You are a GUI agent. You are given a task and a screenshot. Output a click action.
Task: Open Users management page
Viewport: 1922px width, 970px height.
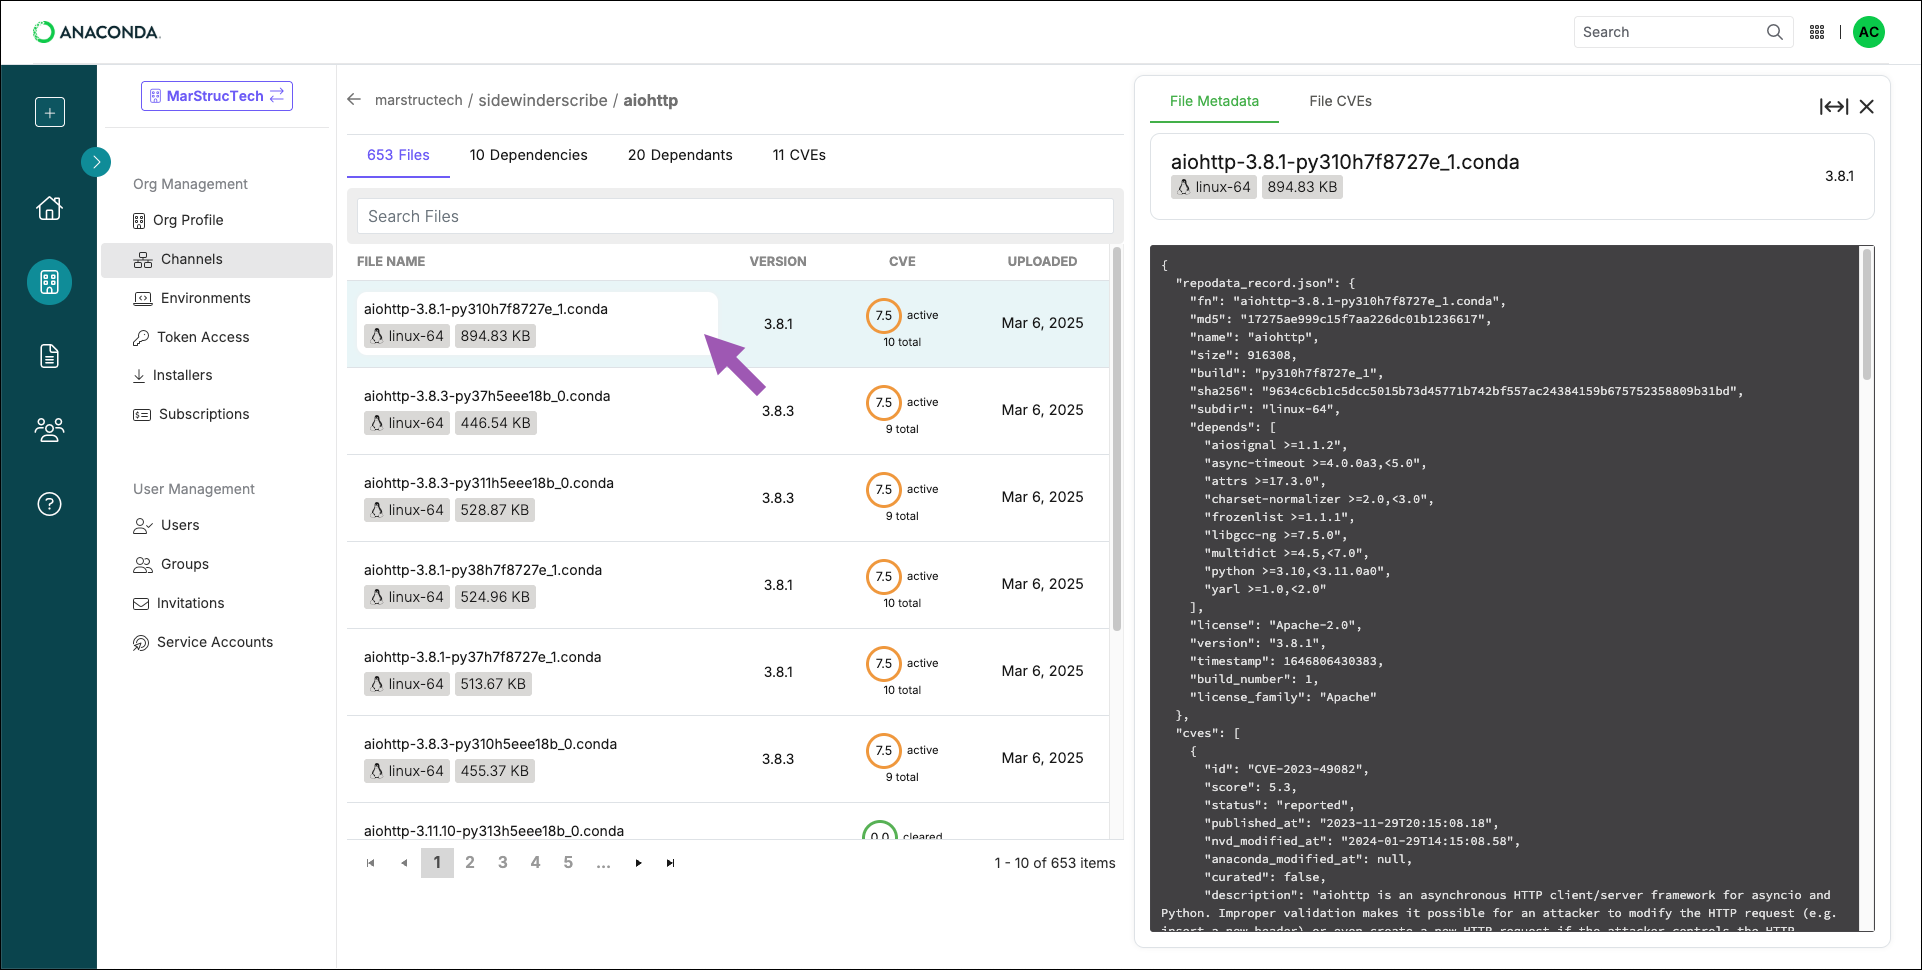[x=166, y=525]
